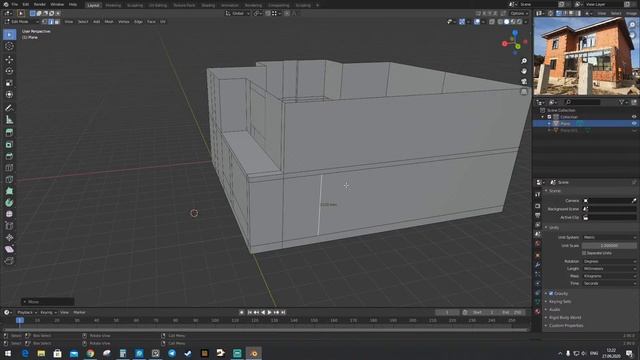The height and width of the screenshot is (360, 640).
Task: Jump to timeline start button
Action: tap(250, 312)
